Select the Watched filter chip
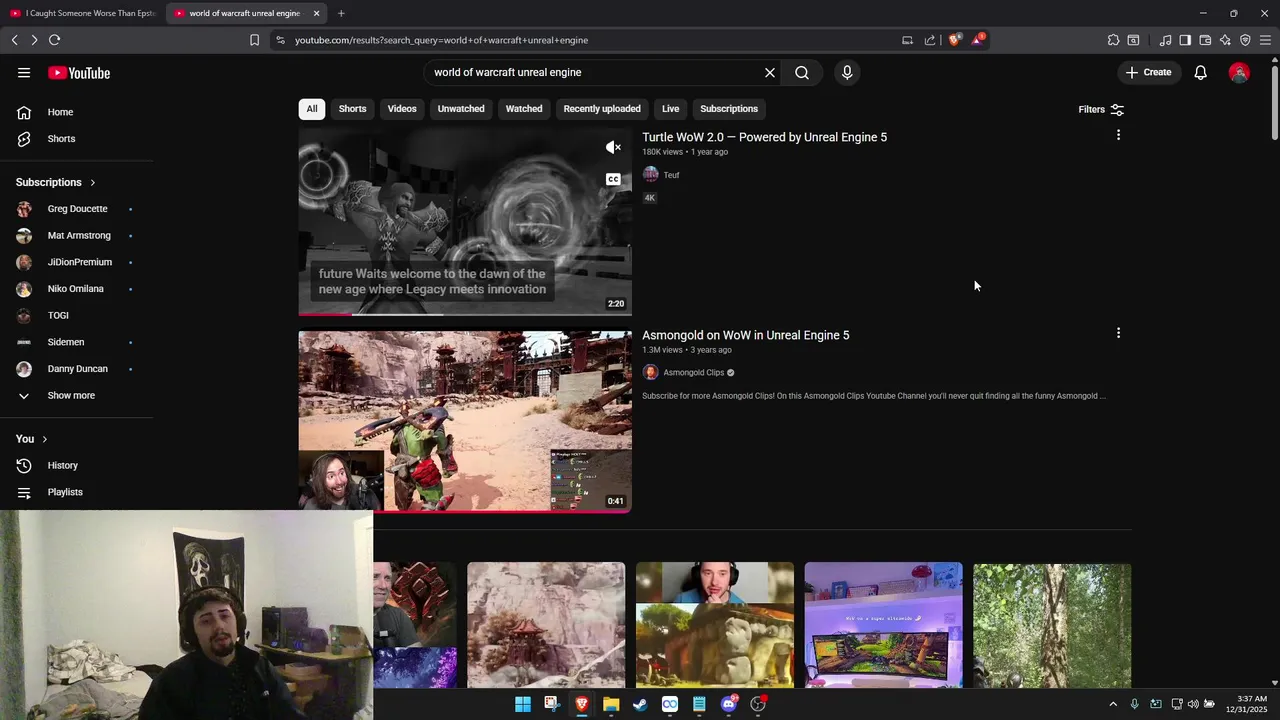Image resolution: width=1280 pixels, height=720 pixels. point(524,109)
